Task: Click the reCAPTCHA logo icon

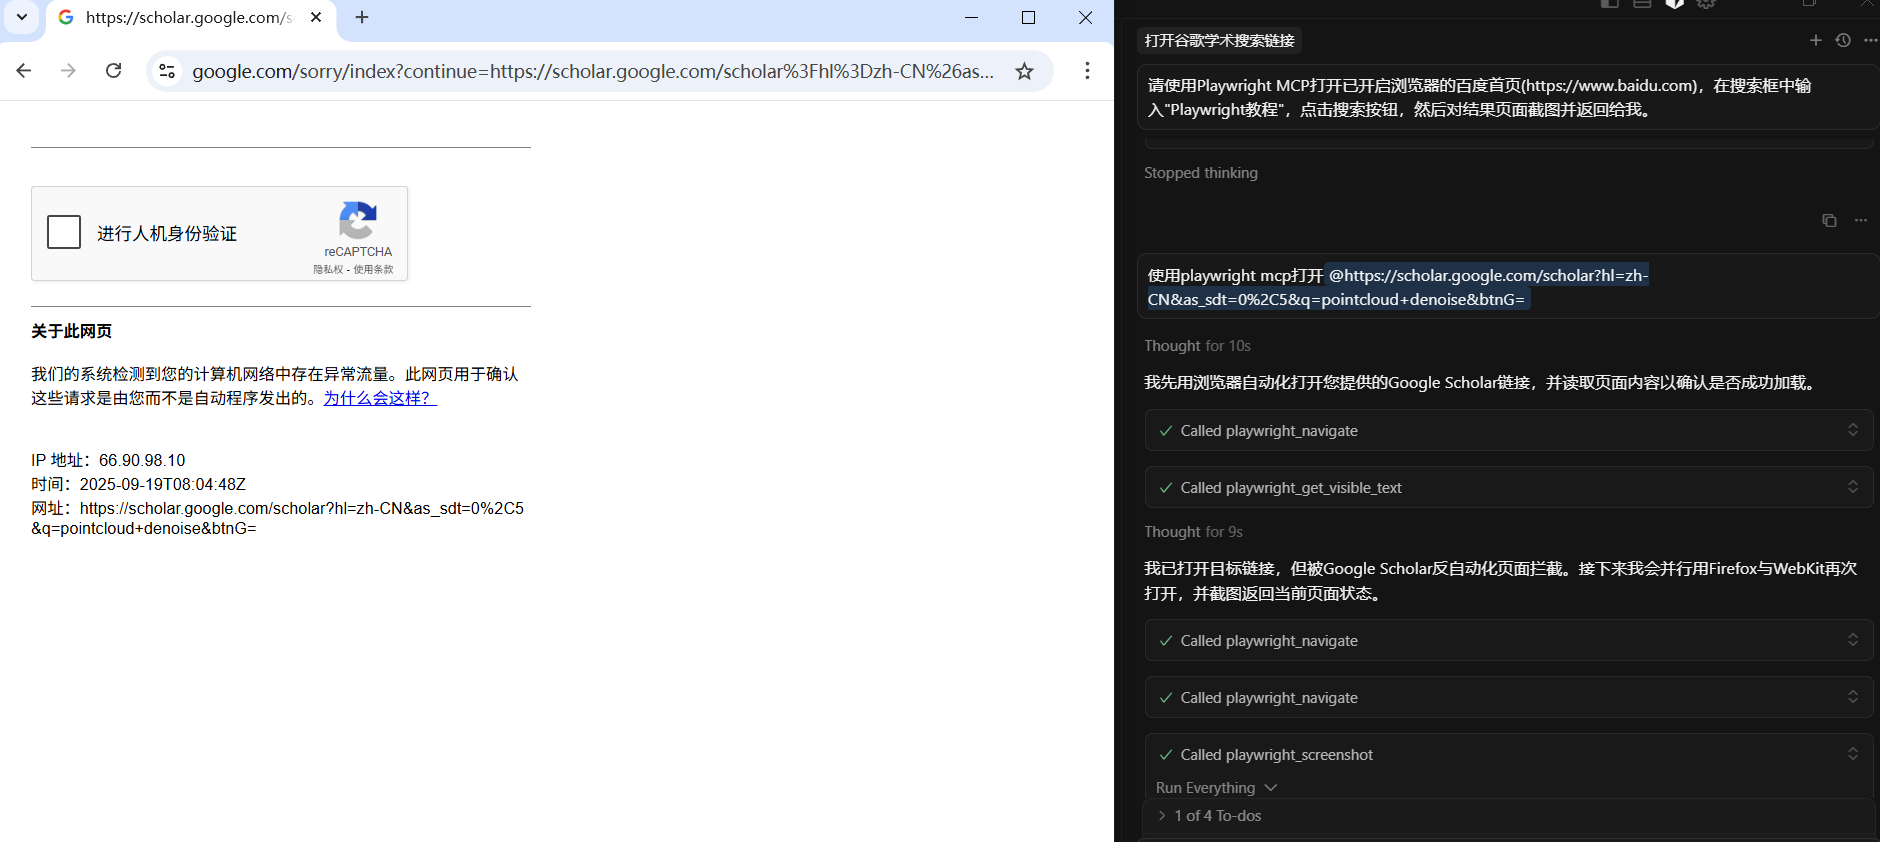Action: pos(358,220)
